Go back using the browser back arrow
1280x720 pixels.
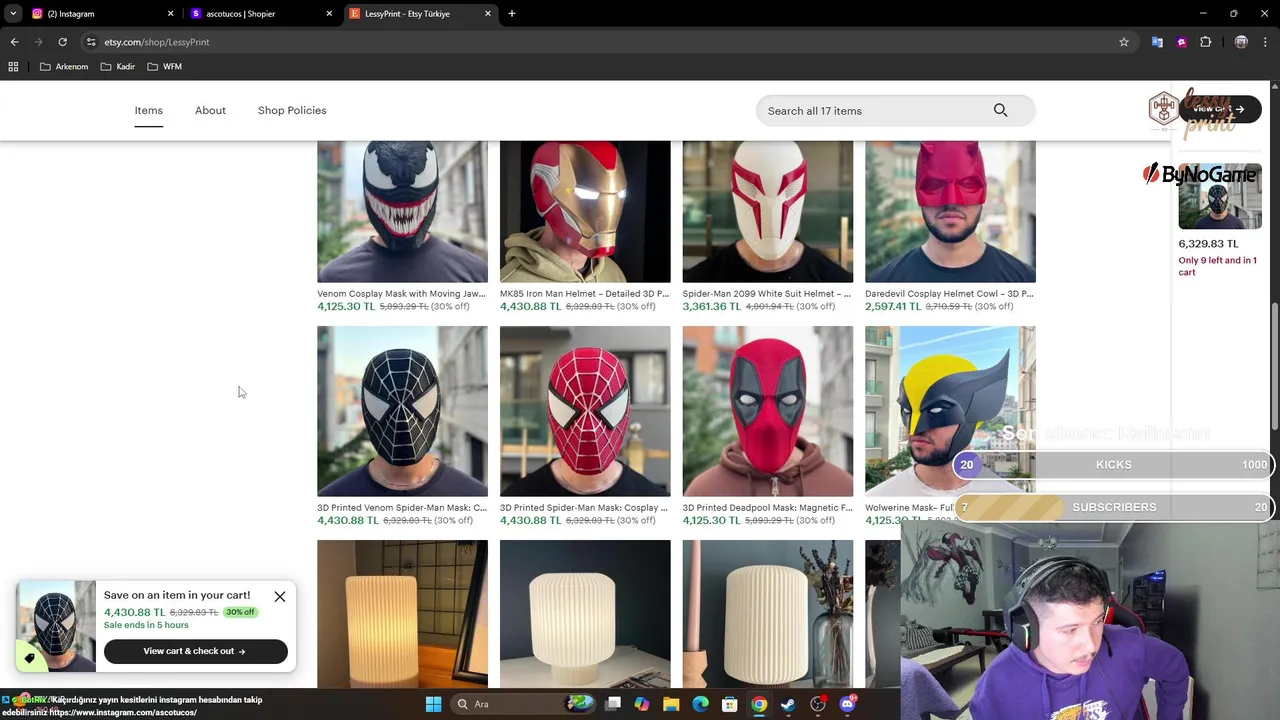(x=14, y=42)
